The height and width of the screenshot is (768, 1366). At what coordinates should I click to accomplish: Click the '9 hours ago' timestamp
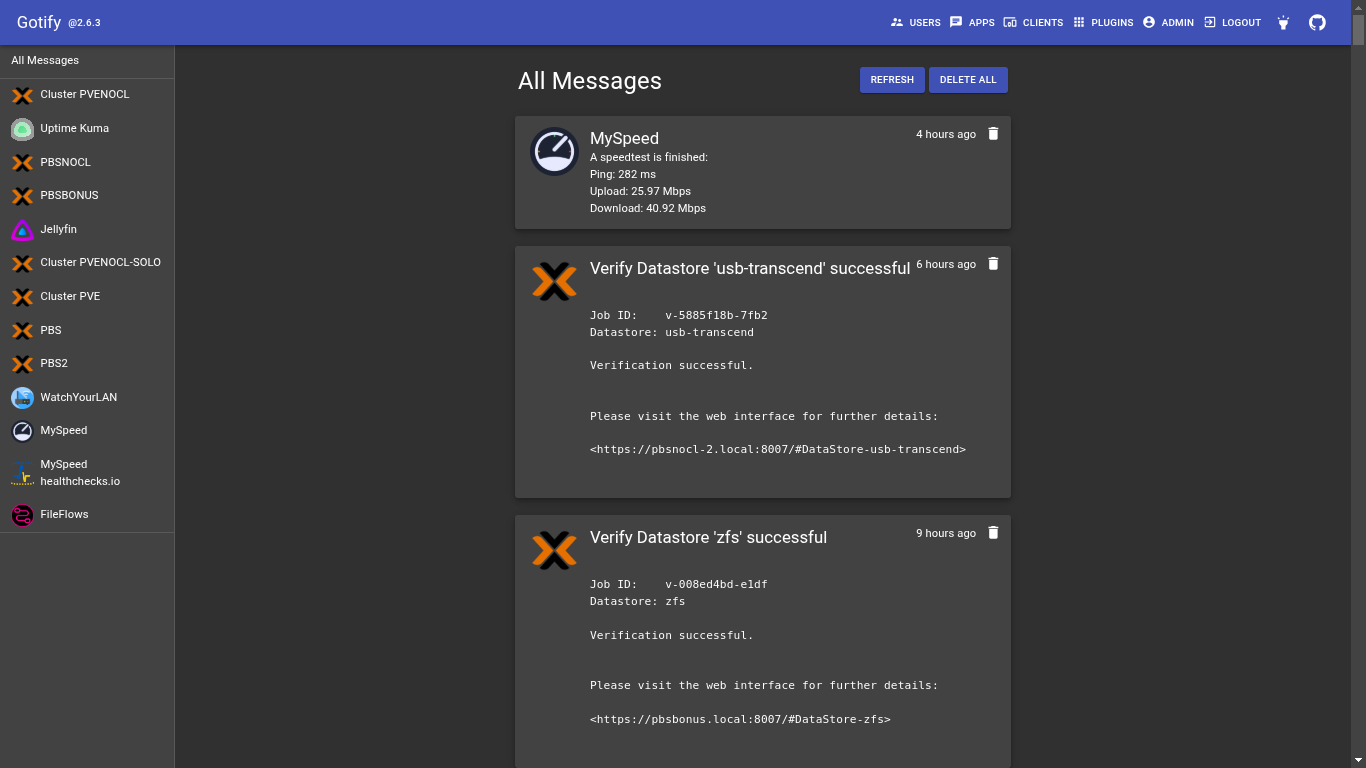[x=946, y=533]
